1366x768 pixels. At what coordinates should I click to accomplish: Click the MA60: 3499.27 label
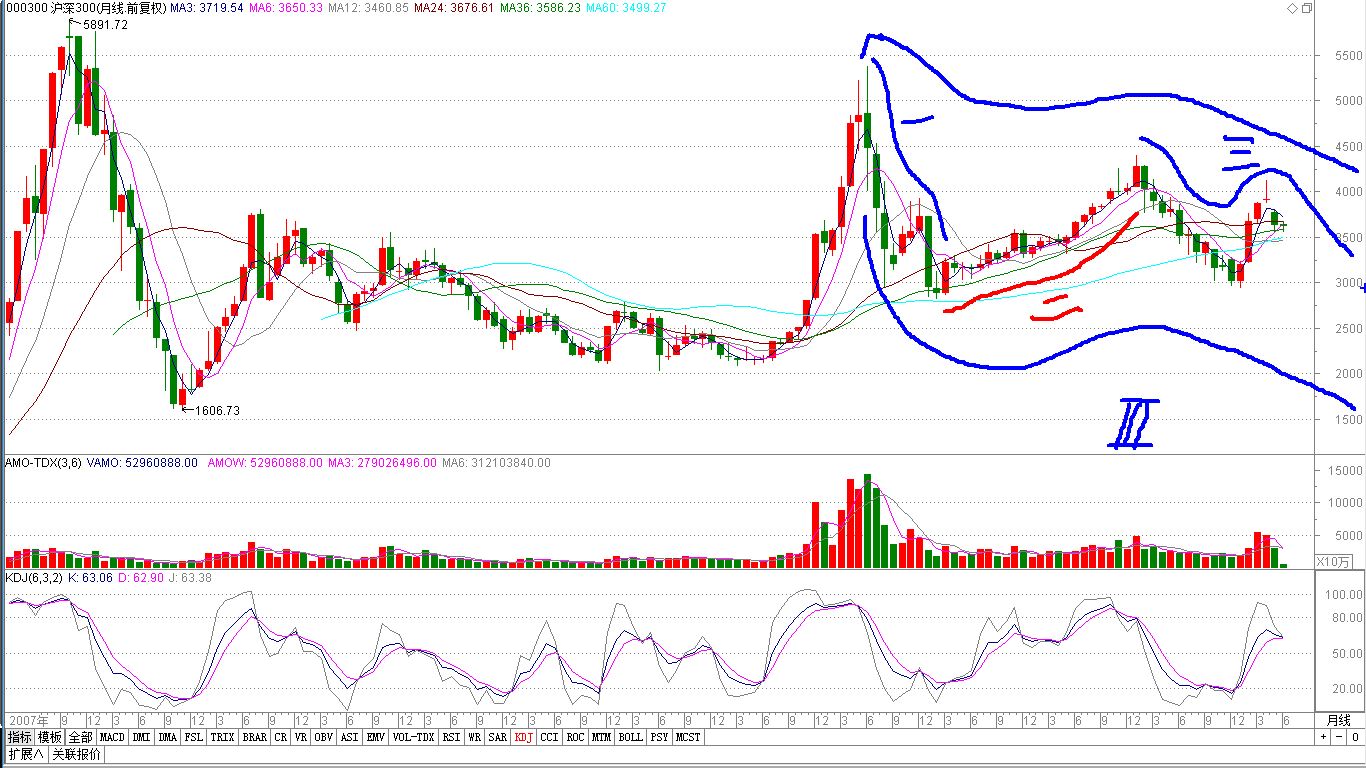(627, 8)
